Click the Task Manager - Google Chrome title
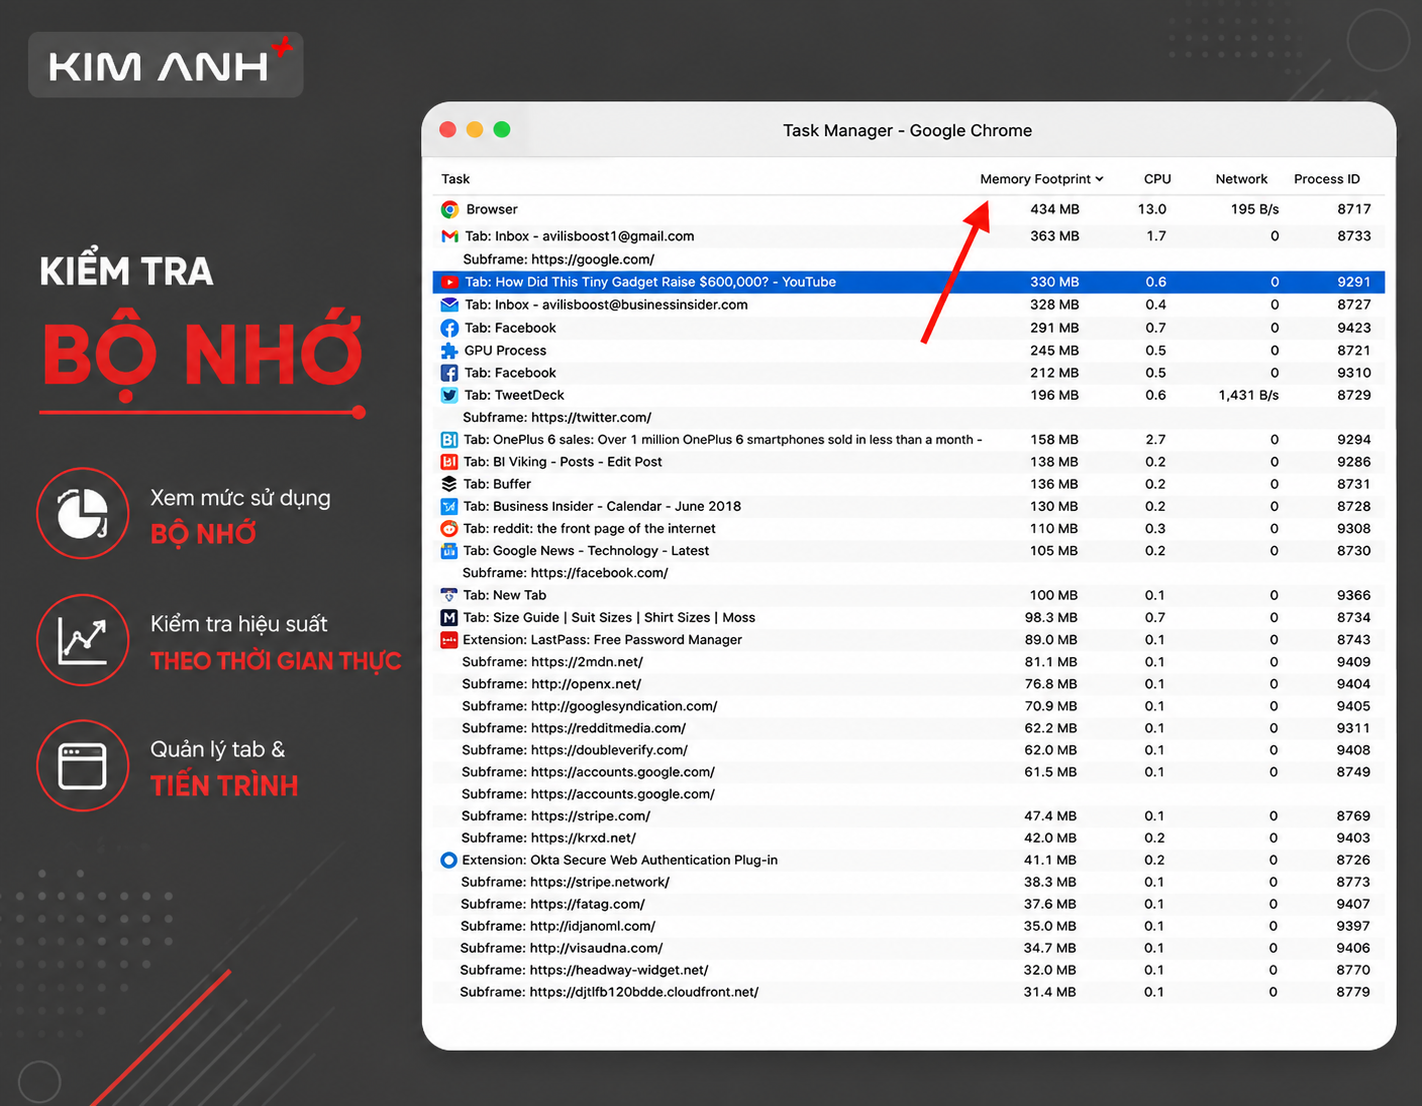 pos(907,130)
